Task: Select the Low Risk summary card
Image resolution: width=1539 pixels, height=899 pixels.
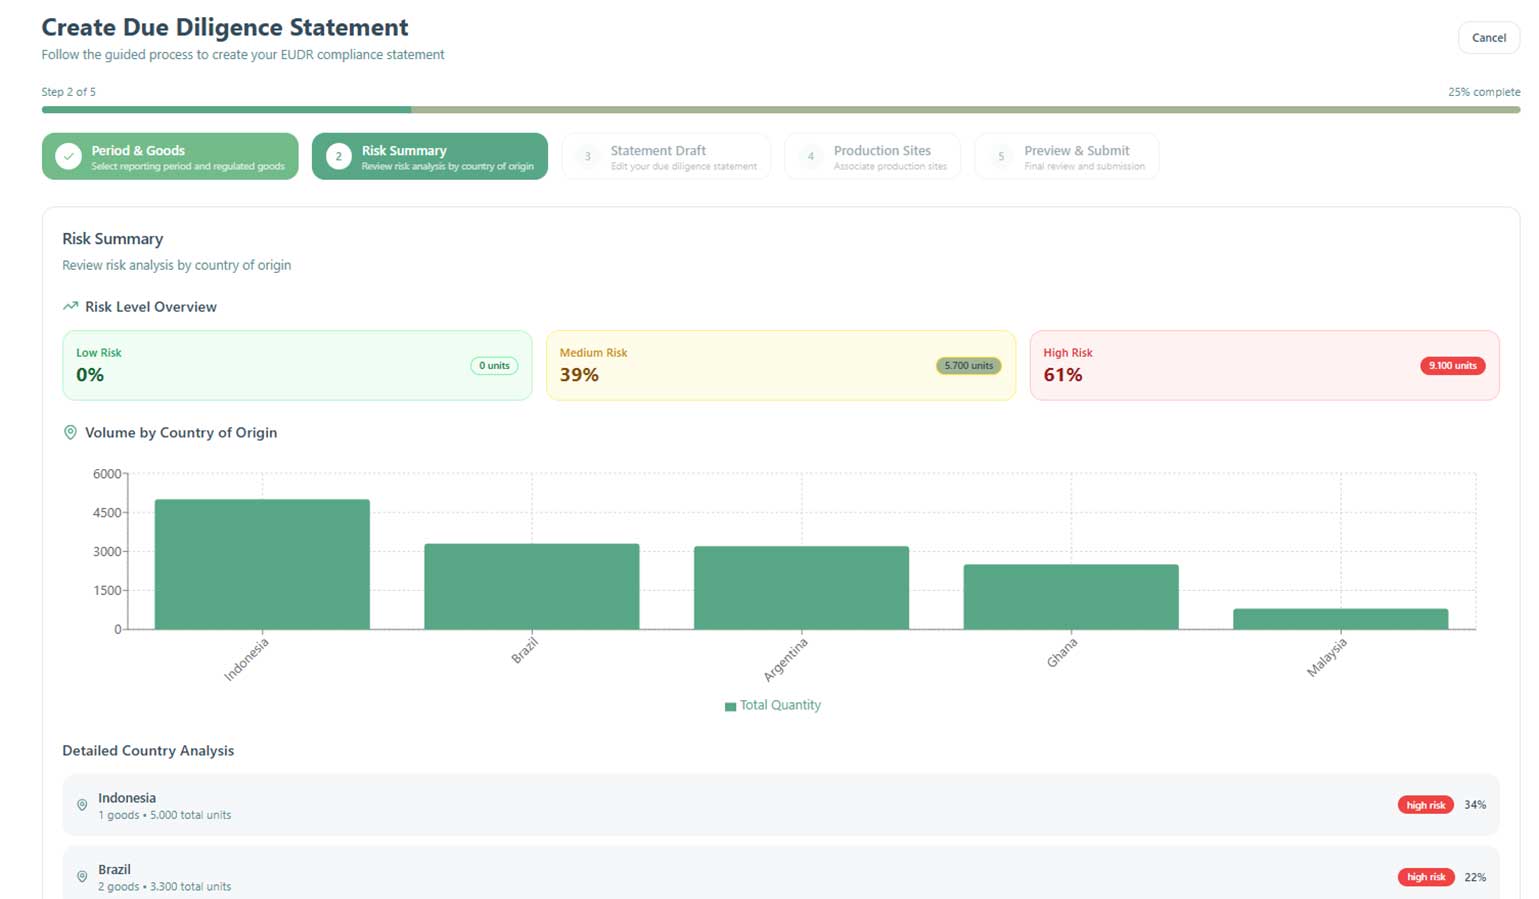Action: (297, 366)
